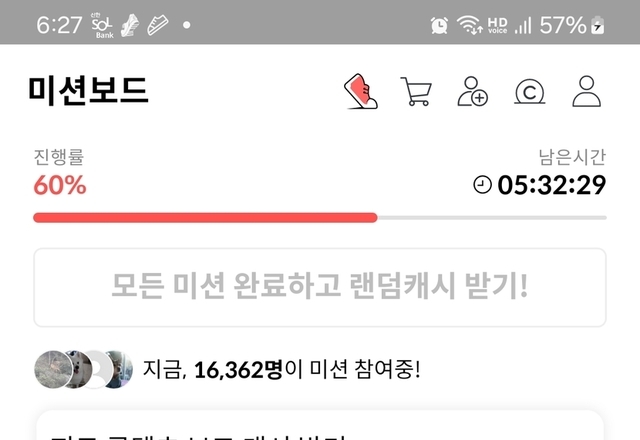Tap the 모든 미션 완료하고 랜덤캐시 받기 button

pyautogui.click(x=320, y=287)
